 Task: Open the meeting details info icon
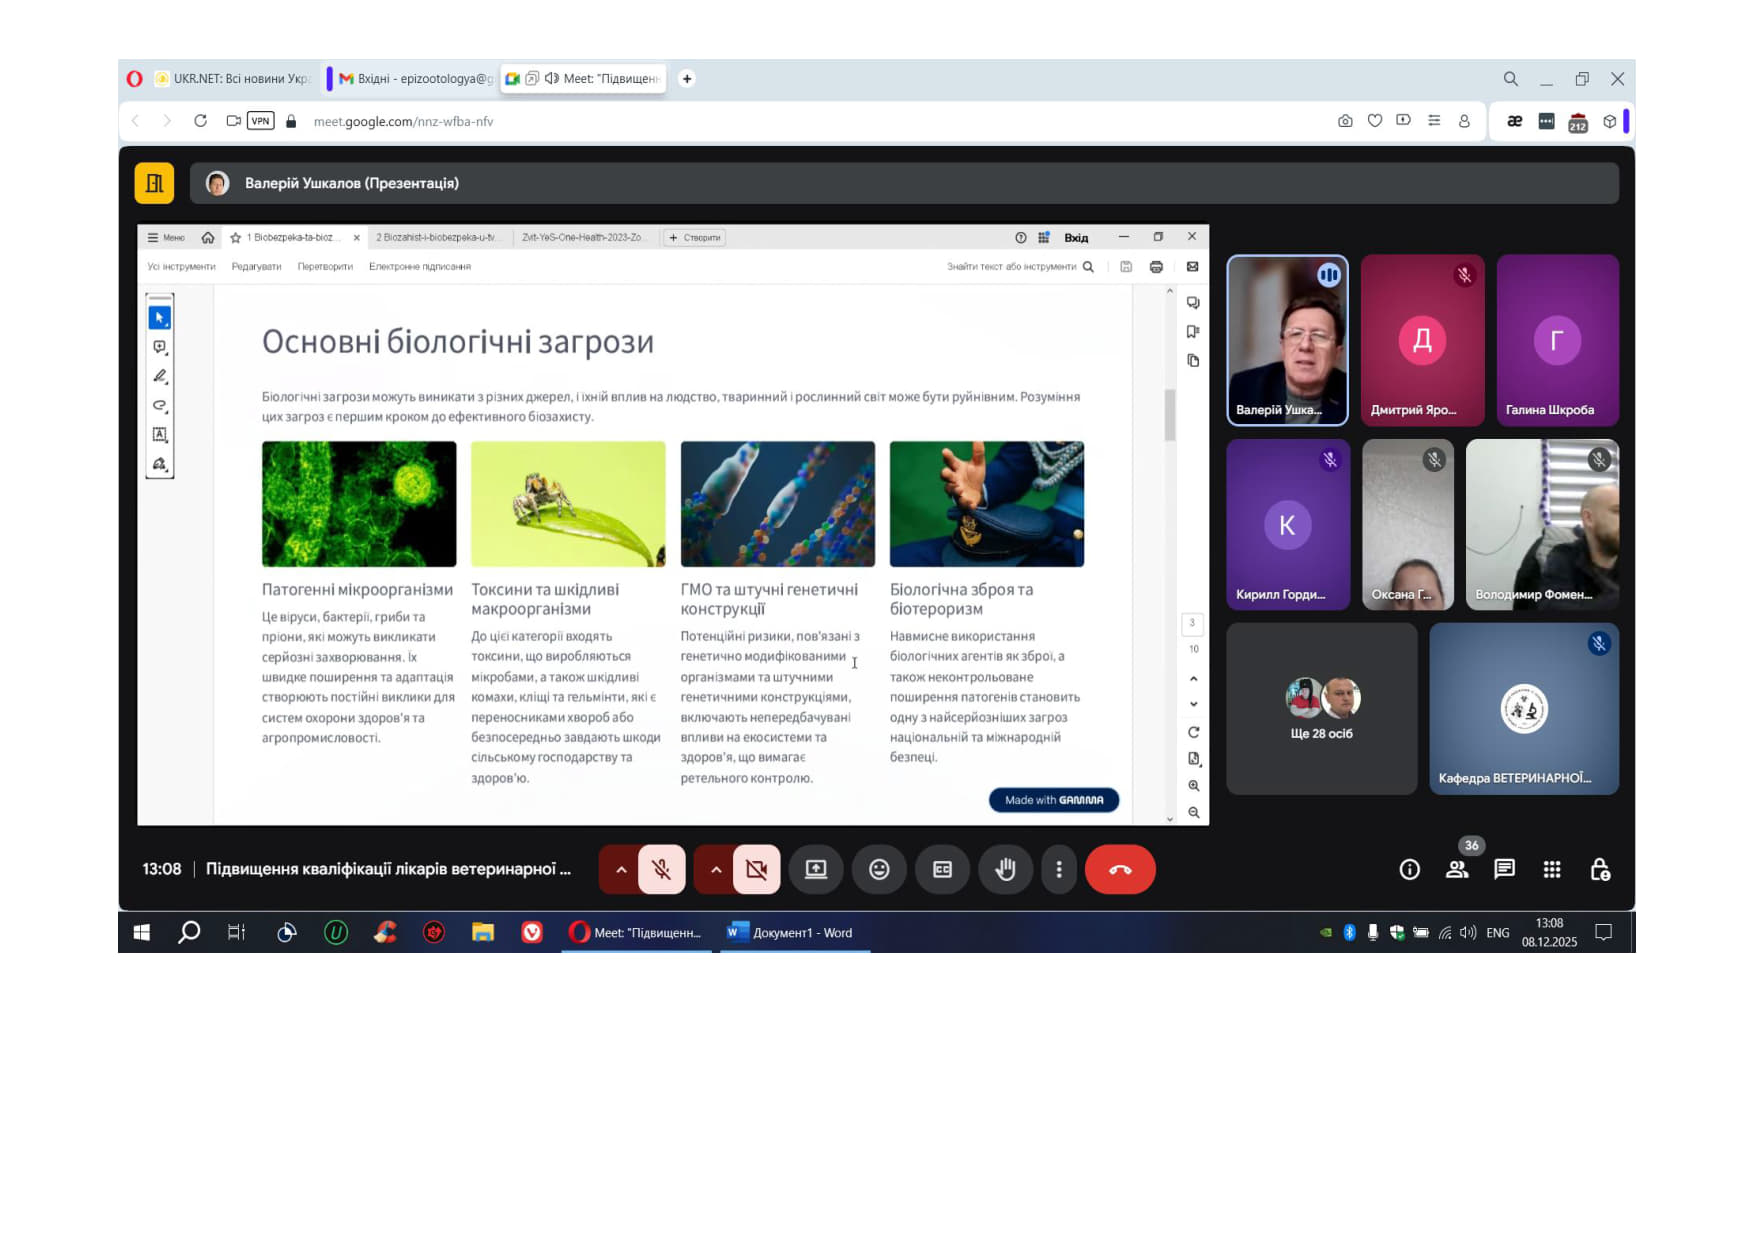pyautogui.click(x=1409, y=870)
